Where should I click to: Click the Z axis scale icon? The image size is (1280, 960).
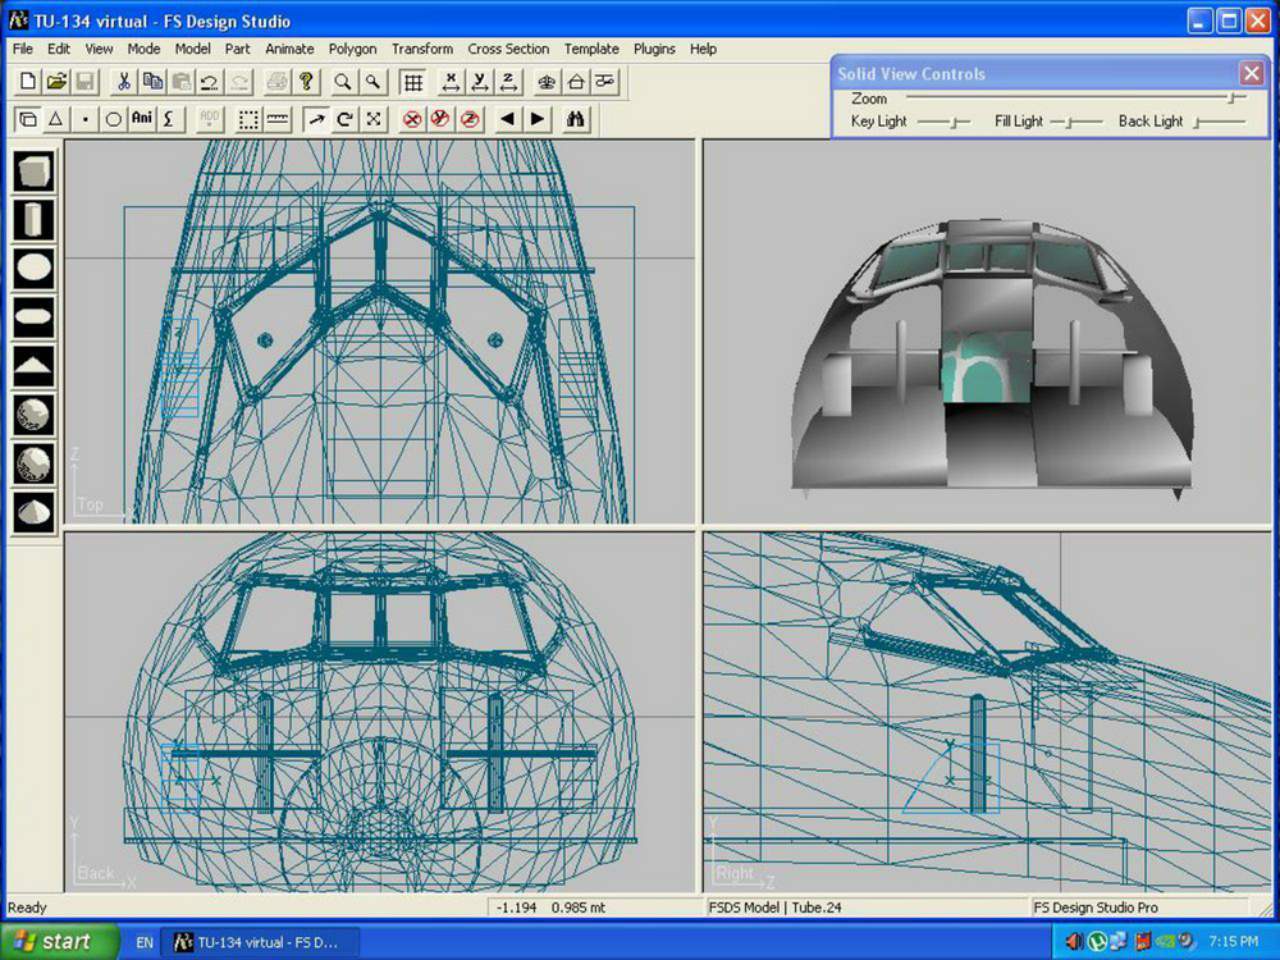pos(508,82)
